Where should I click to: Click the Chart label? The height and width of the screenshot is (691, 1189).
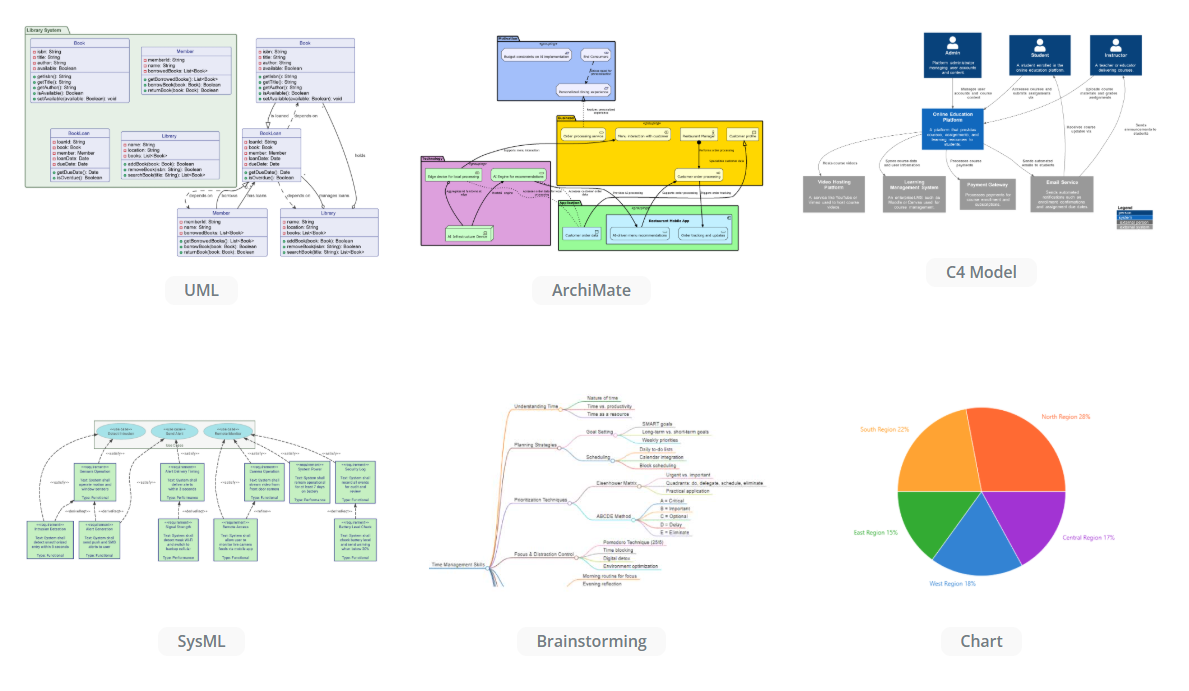tap(981, 641)
